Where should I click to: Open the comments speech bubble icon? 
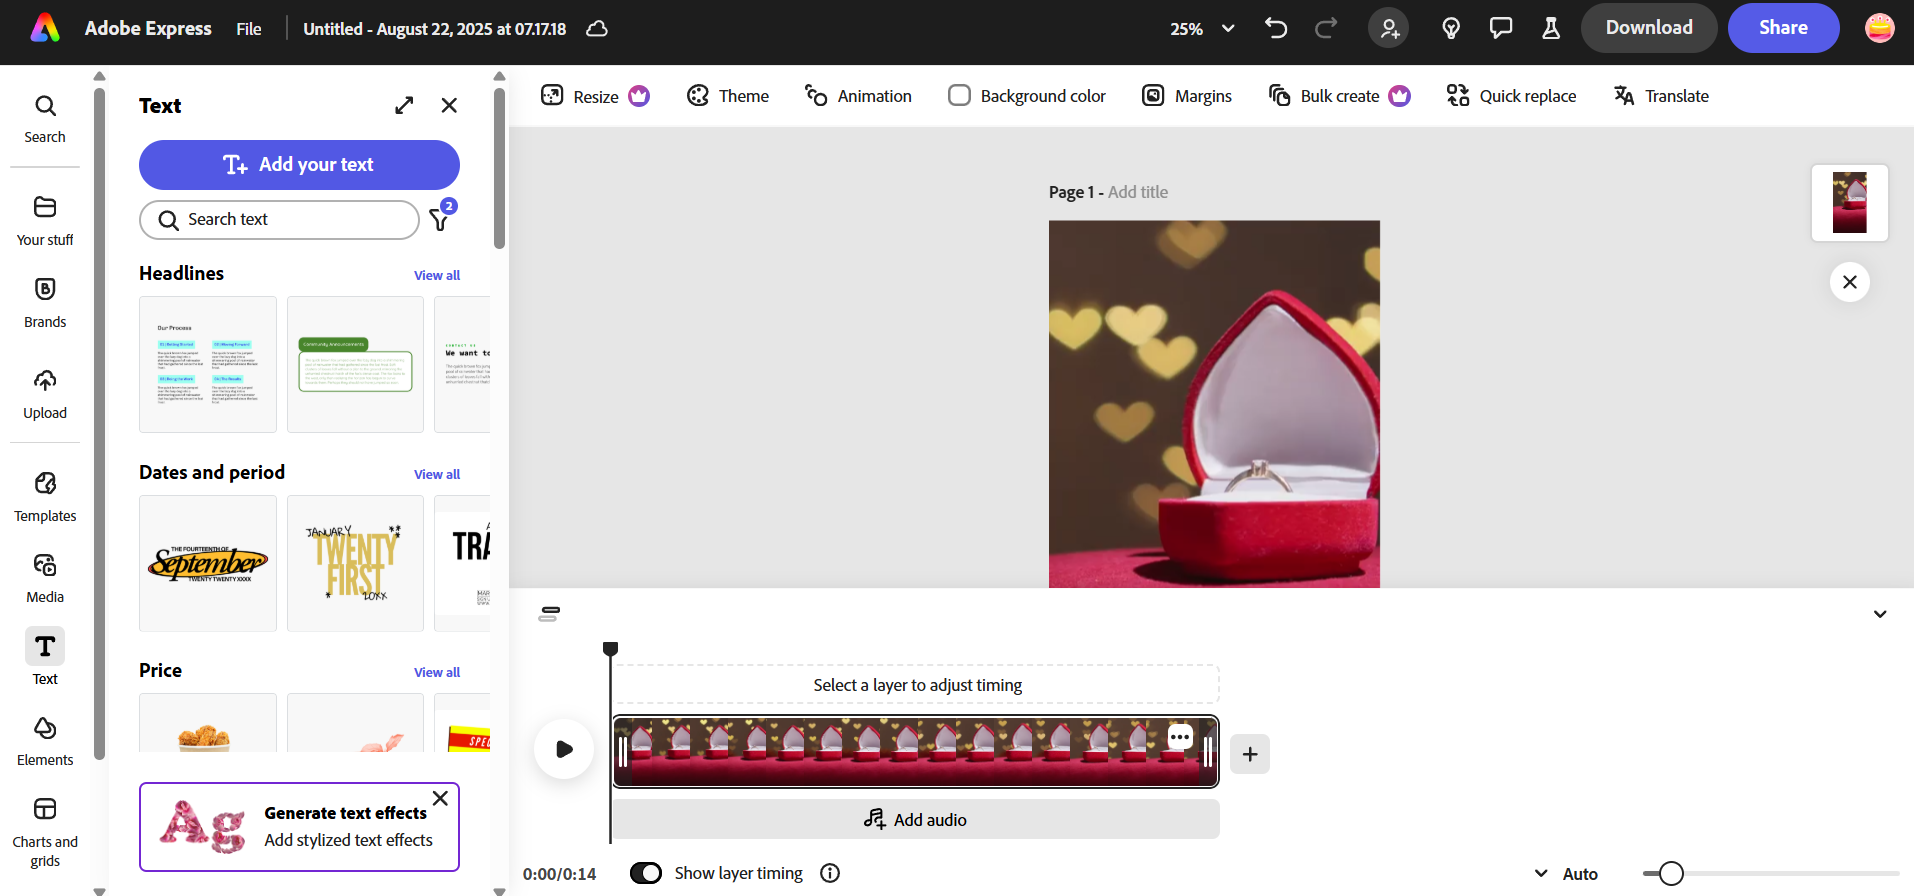pyautogui.click(x=1500, y=28)
